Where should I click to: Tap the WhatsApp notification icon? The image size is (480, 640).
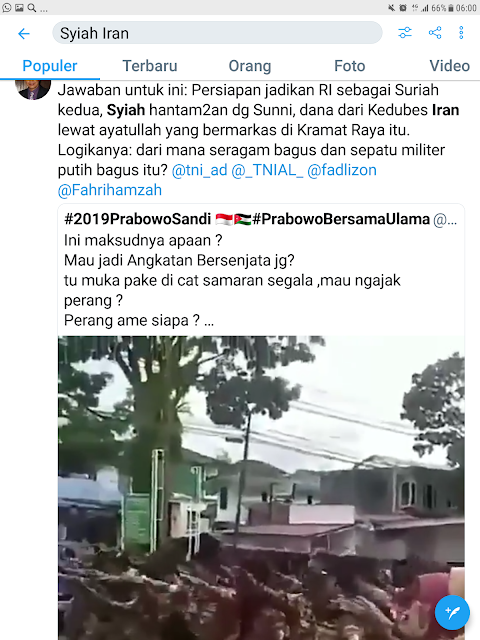[7, 7]
